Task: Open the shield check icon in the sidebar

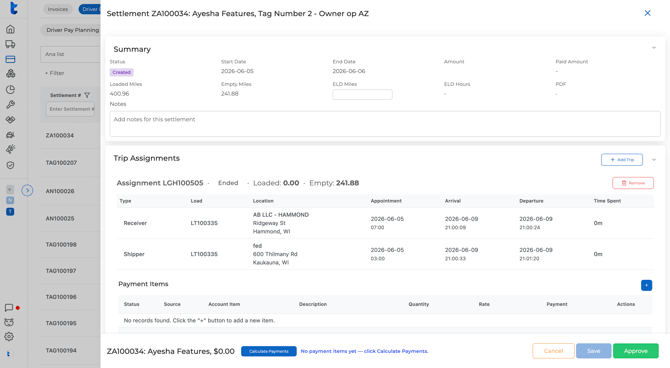Action: tap(10, 165)
